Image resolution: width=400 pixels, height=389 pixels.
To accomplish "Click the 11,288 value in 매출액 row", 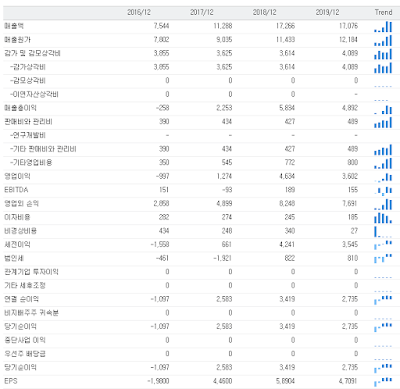I will tap(223, 26).
